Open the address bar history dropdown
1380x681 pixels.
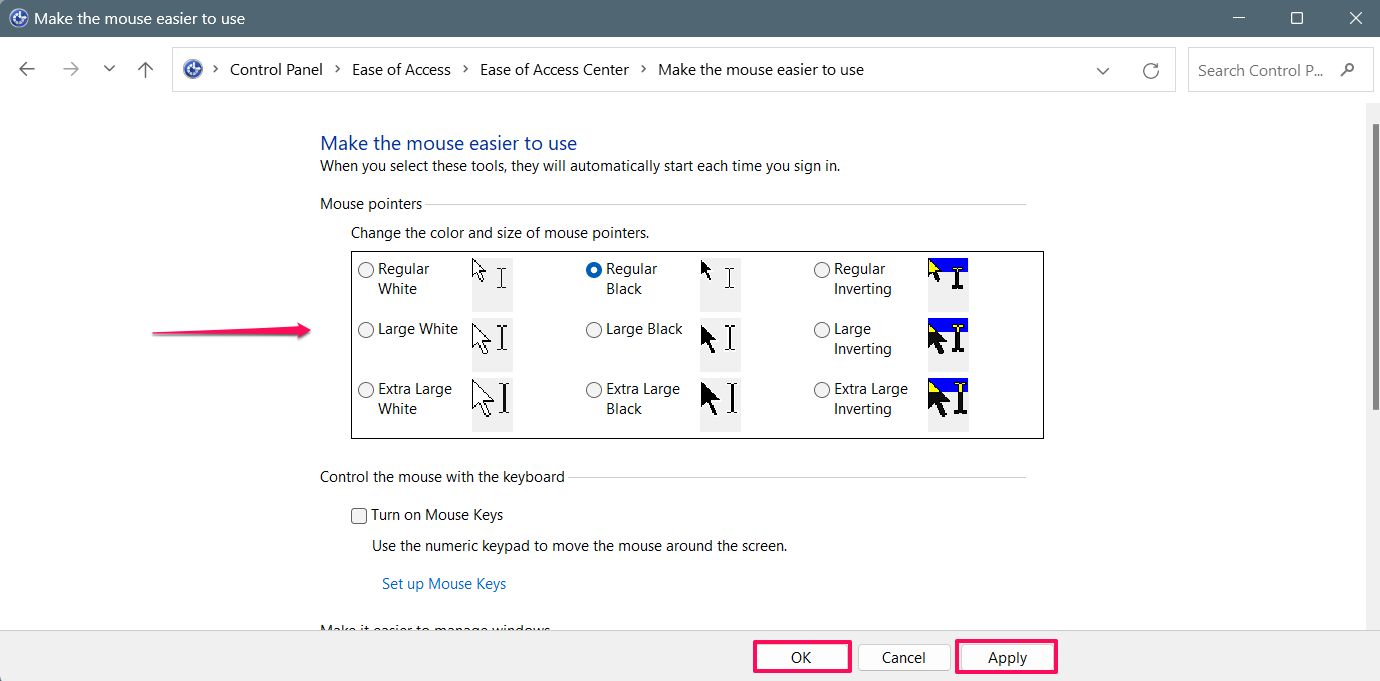(1103, 70)
